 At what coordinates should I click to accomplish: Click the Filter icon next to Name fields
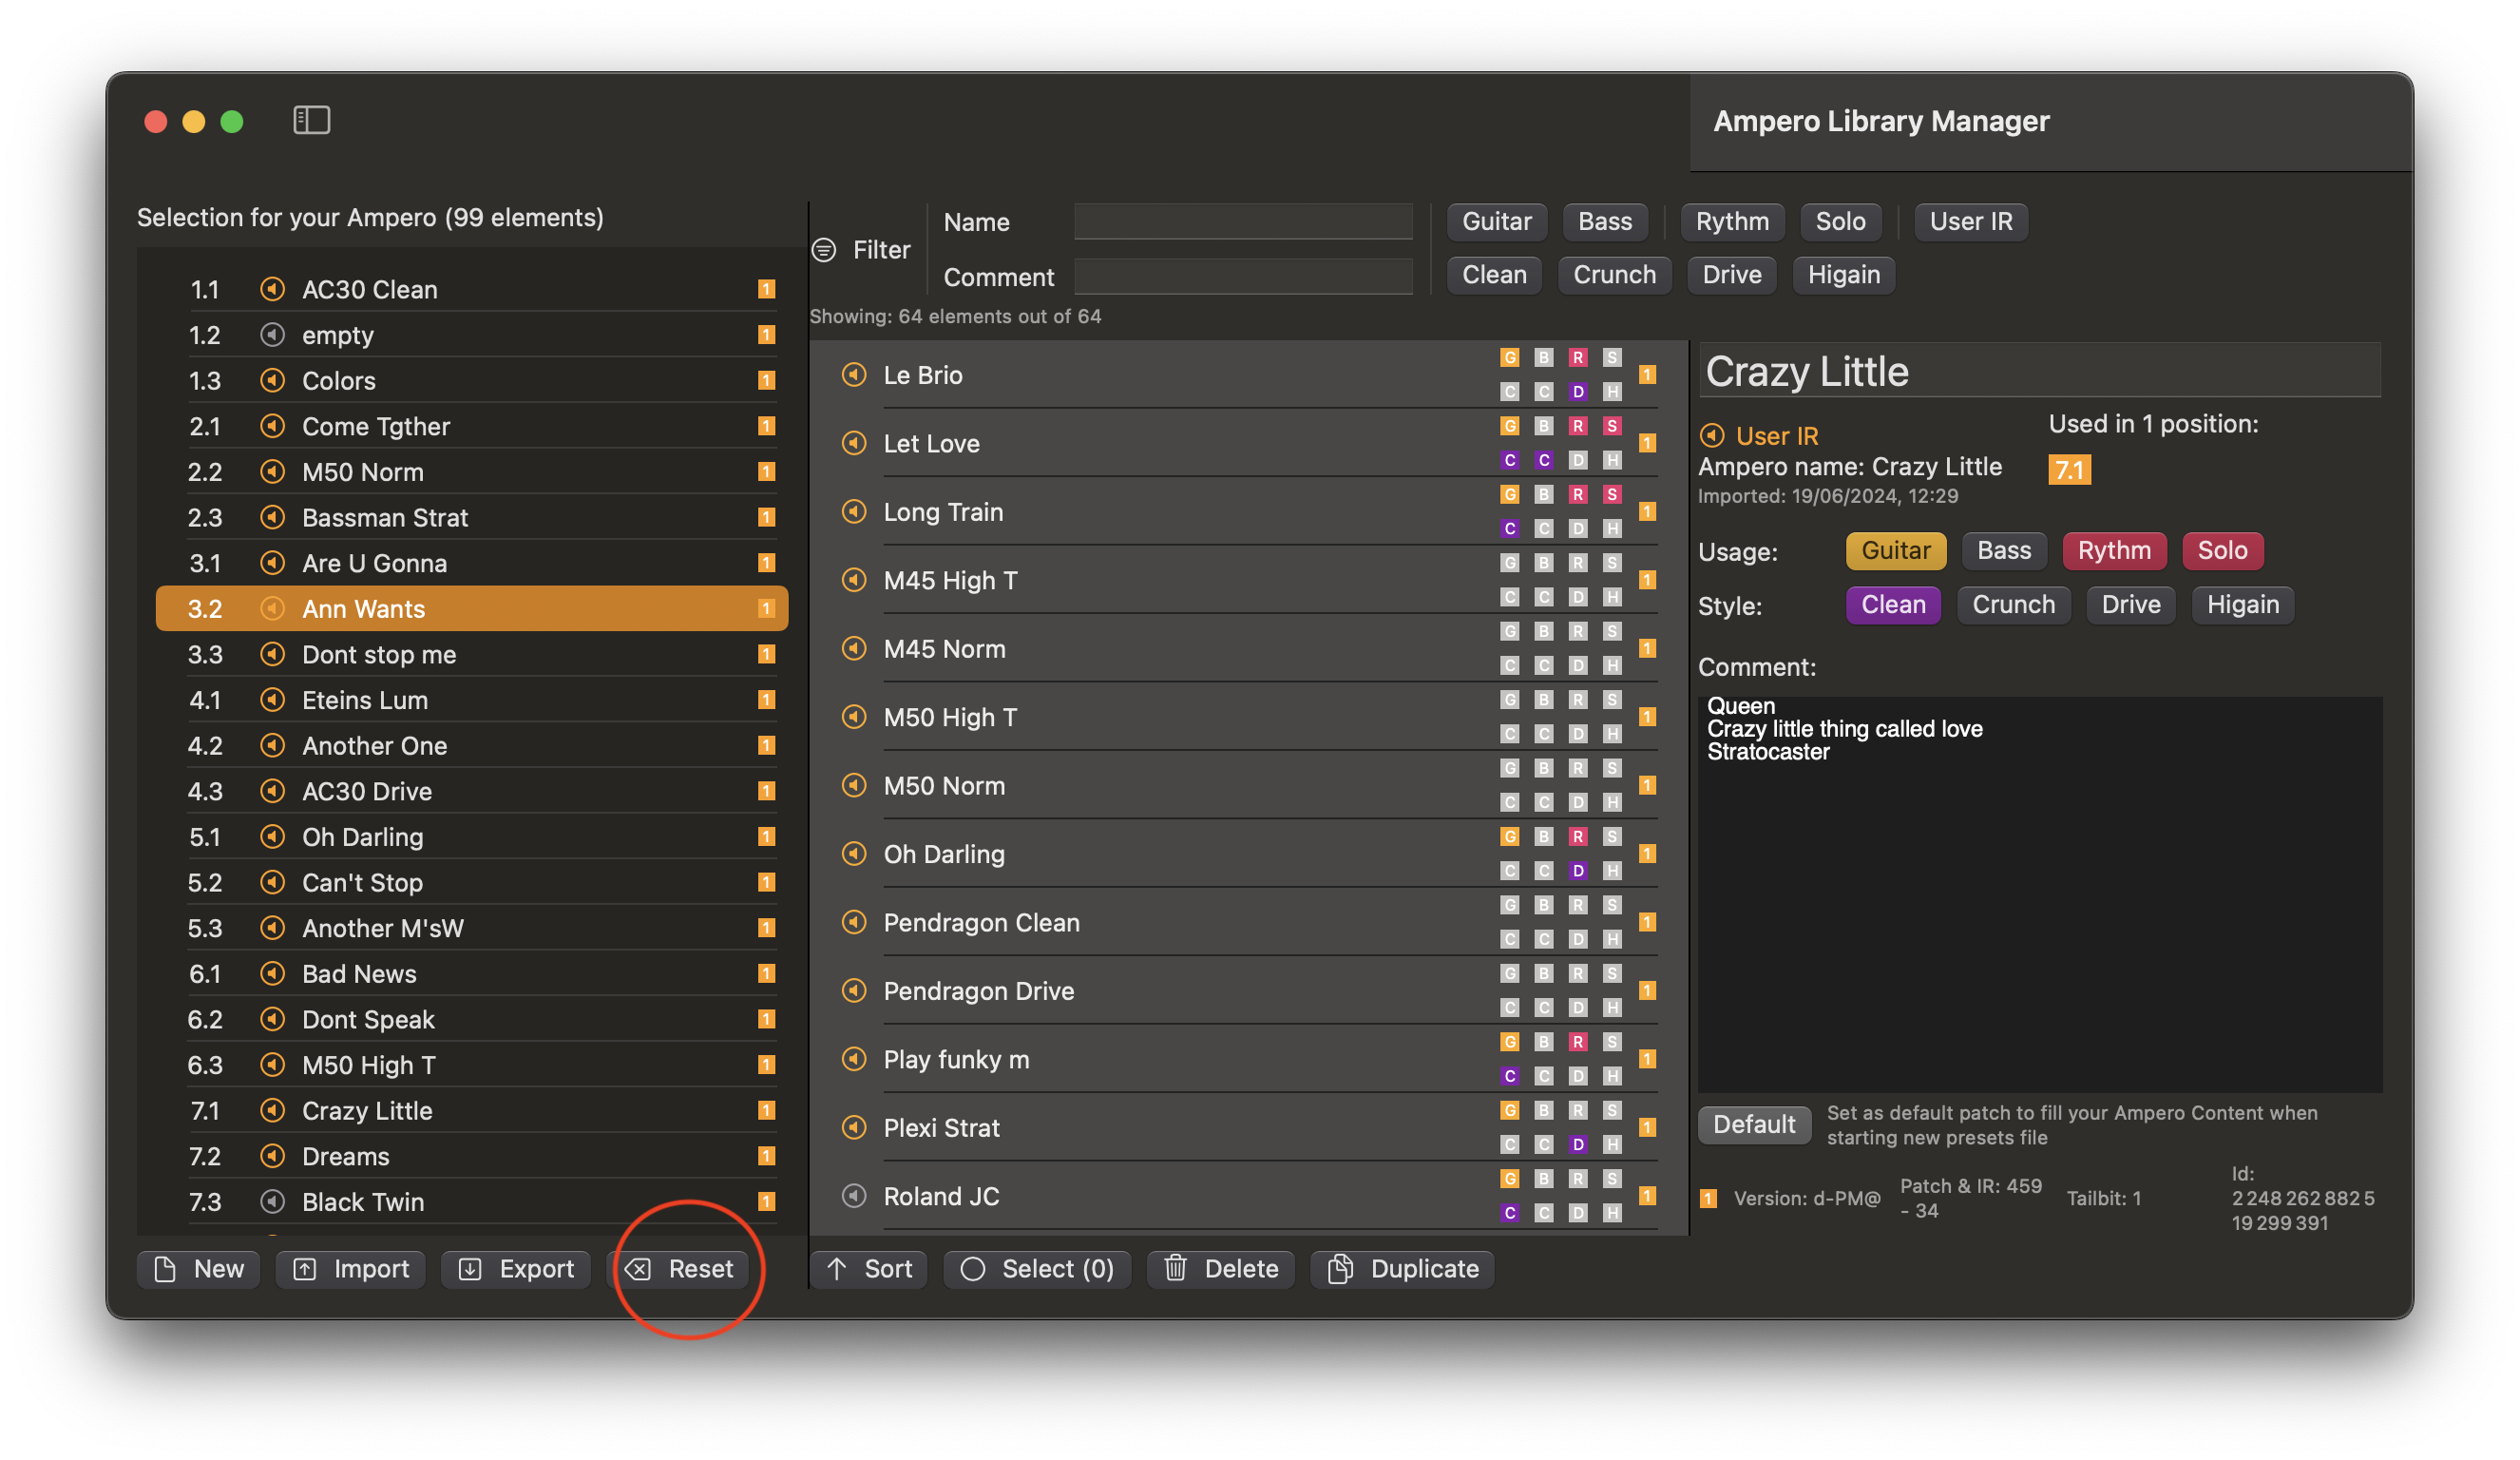(824, 250)
